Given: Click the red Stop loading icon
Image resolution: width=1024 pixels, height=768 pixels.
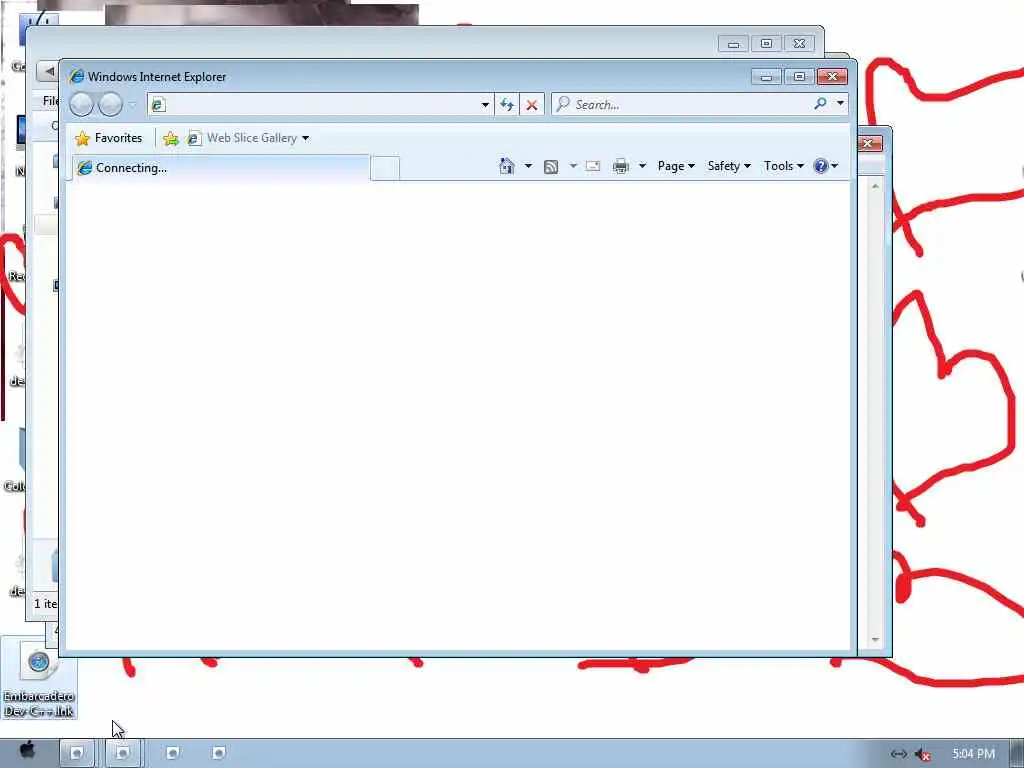Looking at the screenshot, I should point(532,104).
